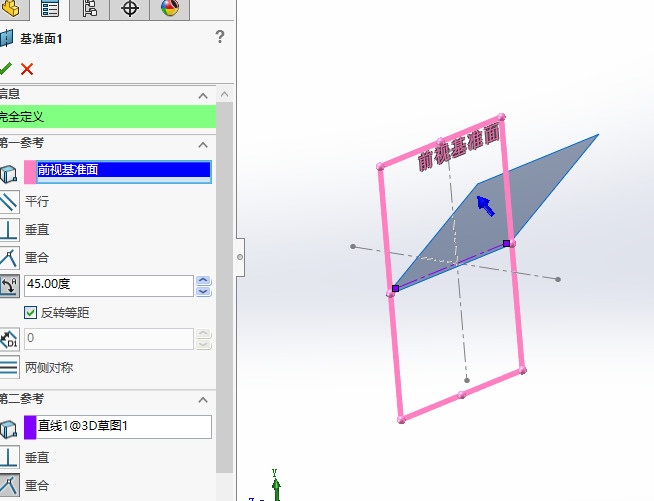Image resolution: width=654 pixels, height=501 pixels.
Task: Collapse the 信息 message section
Action: coord(203,95)
